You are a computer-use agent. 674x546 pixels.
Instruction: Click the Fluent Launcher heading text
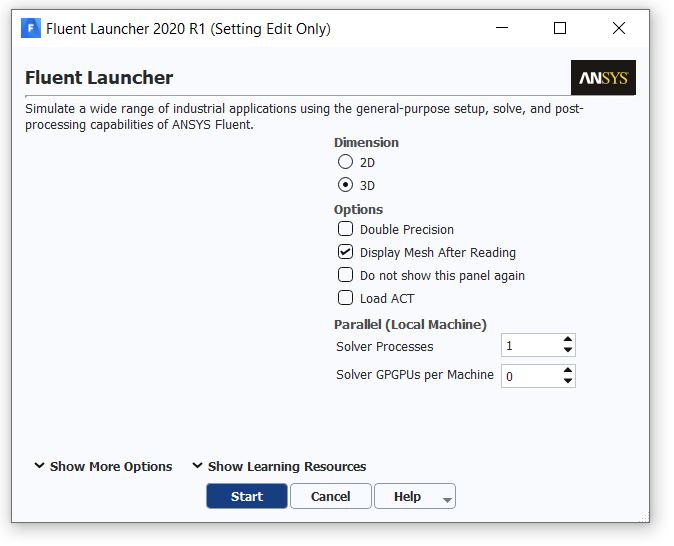tap(99, 78)
